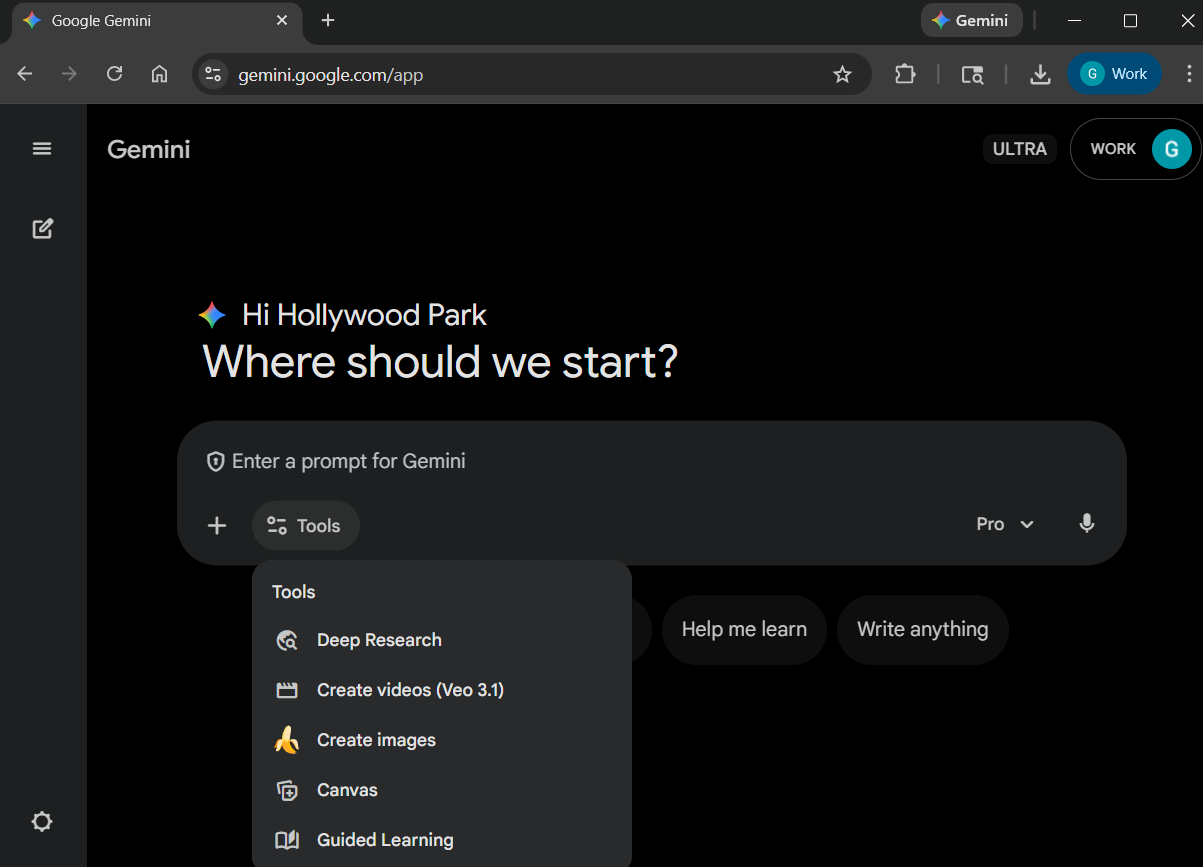This screenshot has height=867, width=1203.
Task: Bookmark this page with the star
Action: [x=842, y=74]
